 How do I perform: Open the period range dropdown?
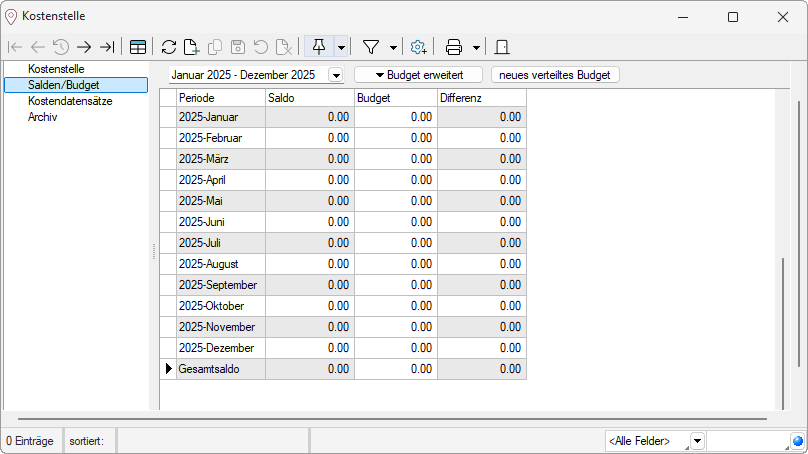(335, 75)
